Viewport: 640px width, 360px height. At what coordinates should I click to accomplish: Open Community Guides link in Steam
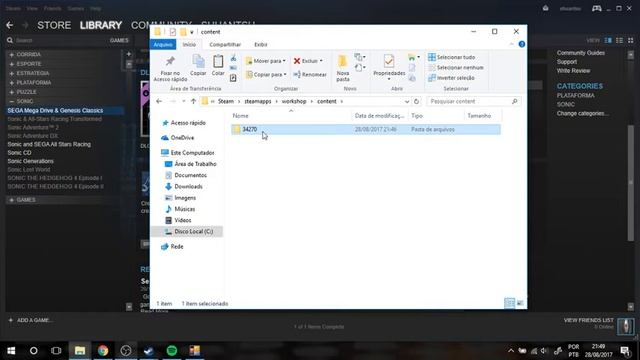[581, 53]
